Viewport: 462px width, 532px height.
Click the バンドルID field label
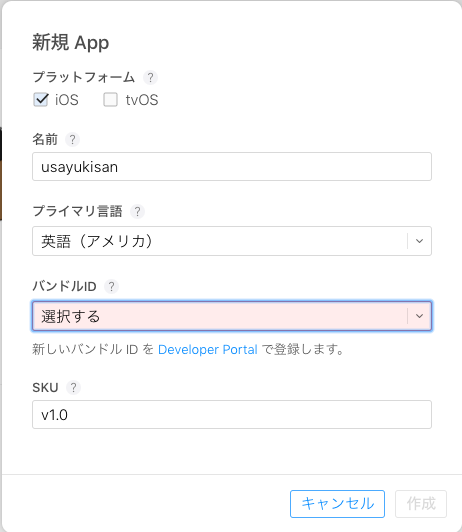64,286
